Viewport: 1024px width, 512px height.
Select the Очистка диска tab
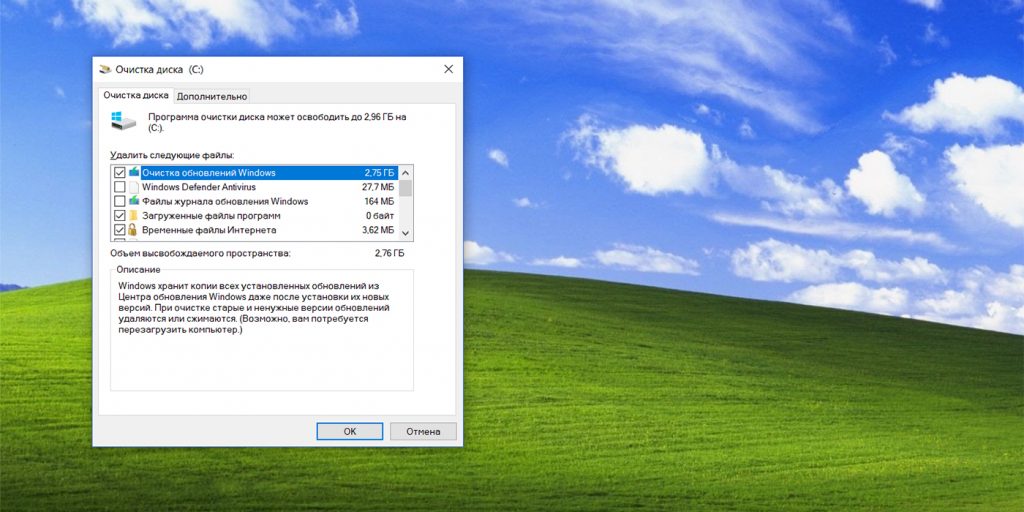click(136, 95)
